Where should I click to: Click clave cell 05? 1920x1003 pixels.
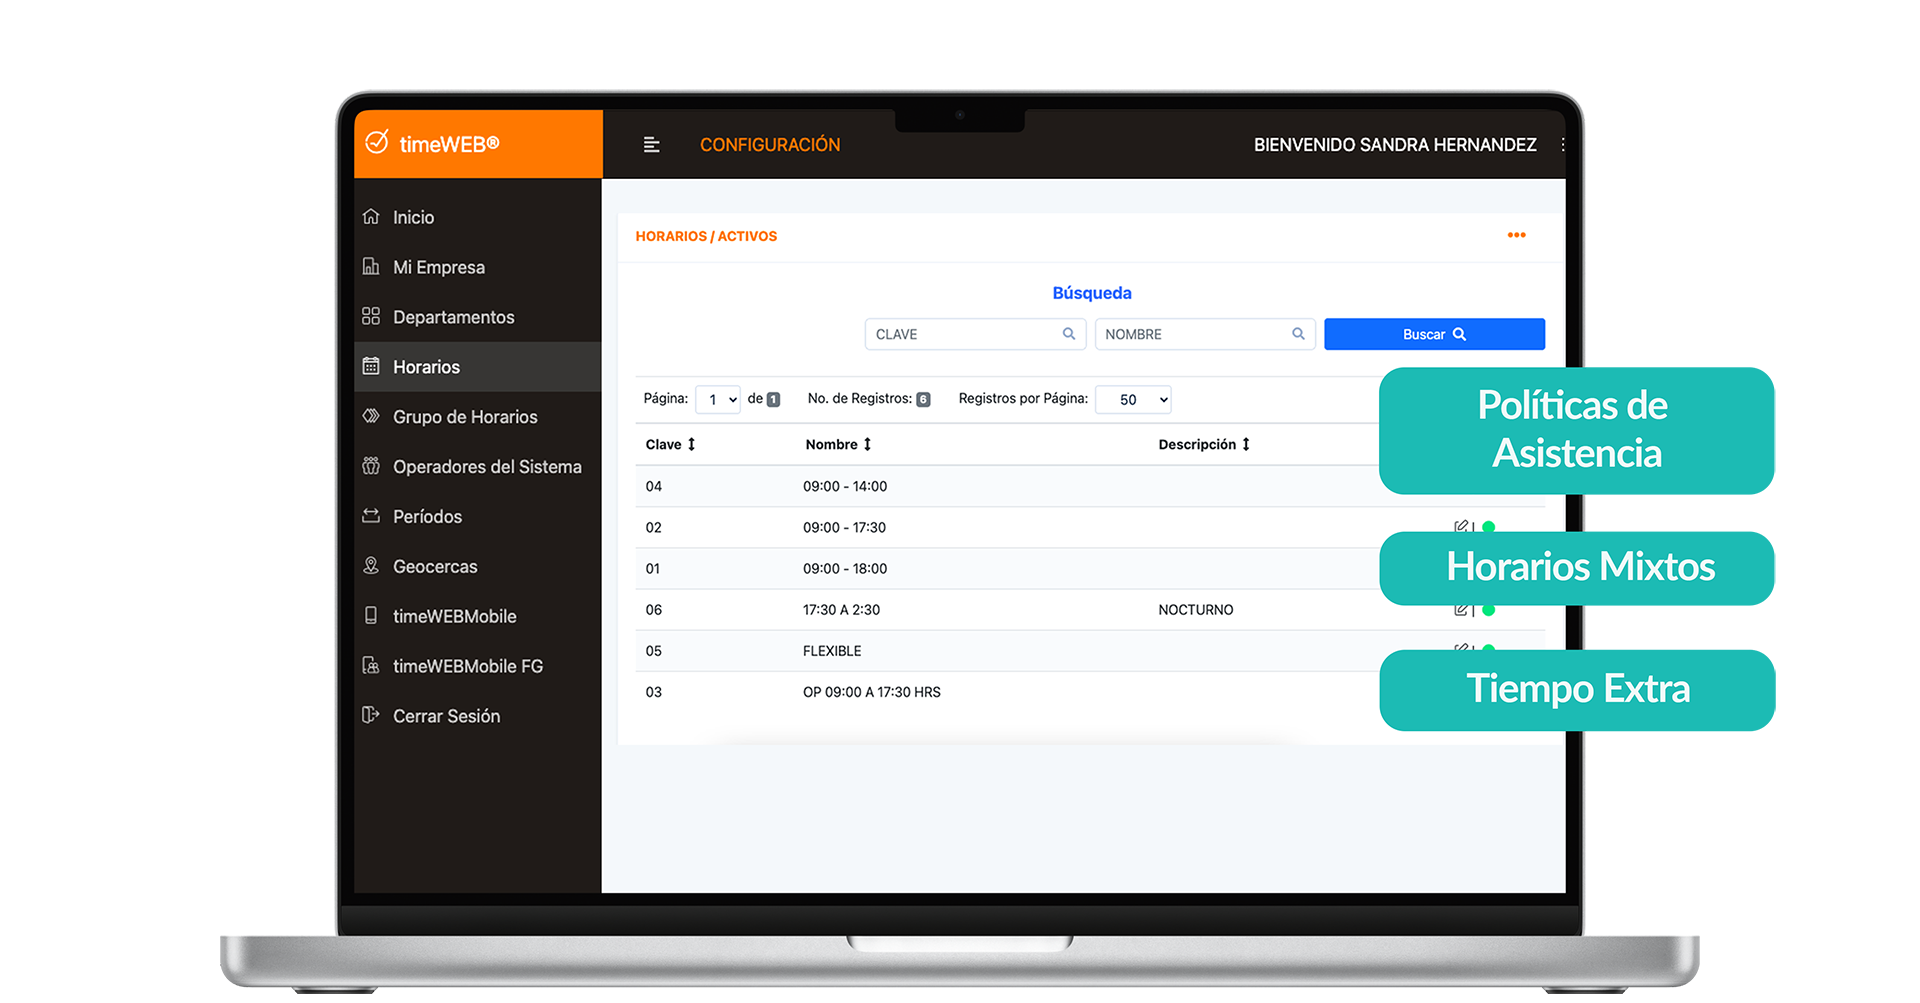tap(653, 650)
